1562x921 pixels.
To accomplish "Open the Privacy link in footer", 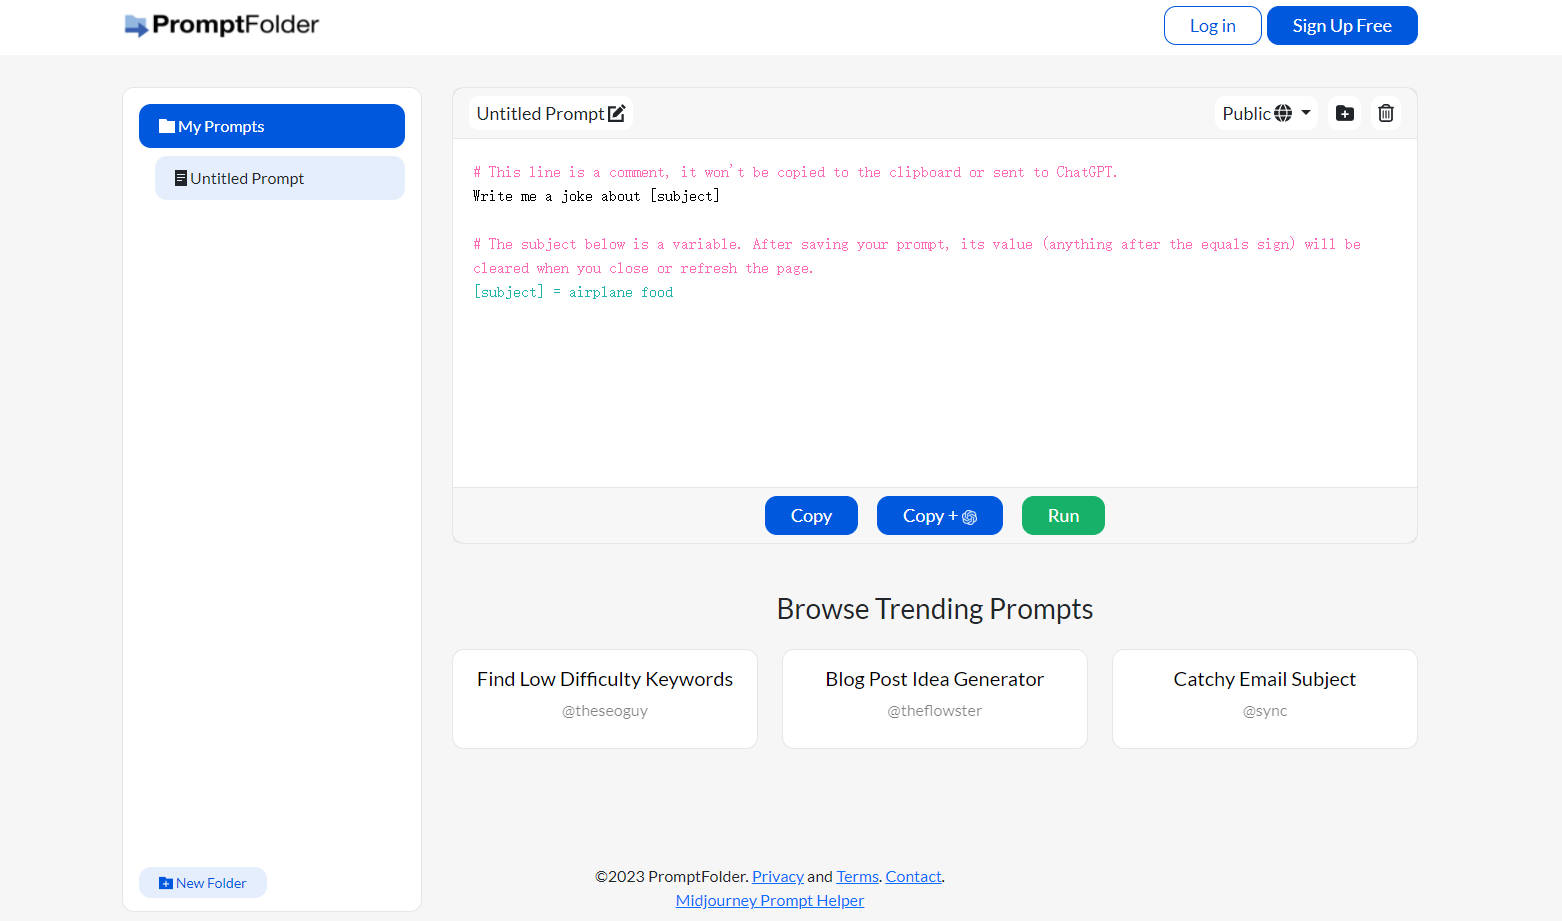I will click(x=777, y=877).
